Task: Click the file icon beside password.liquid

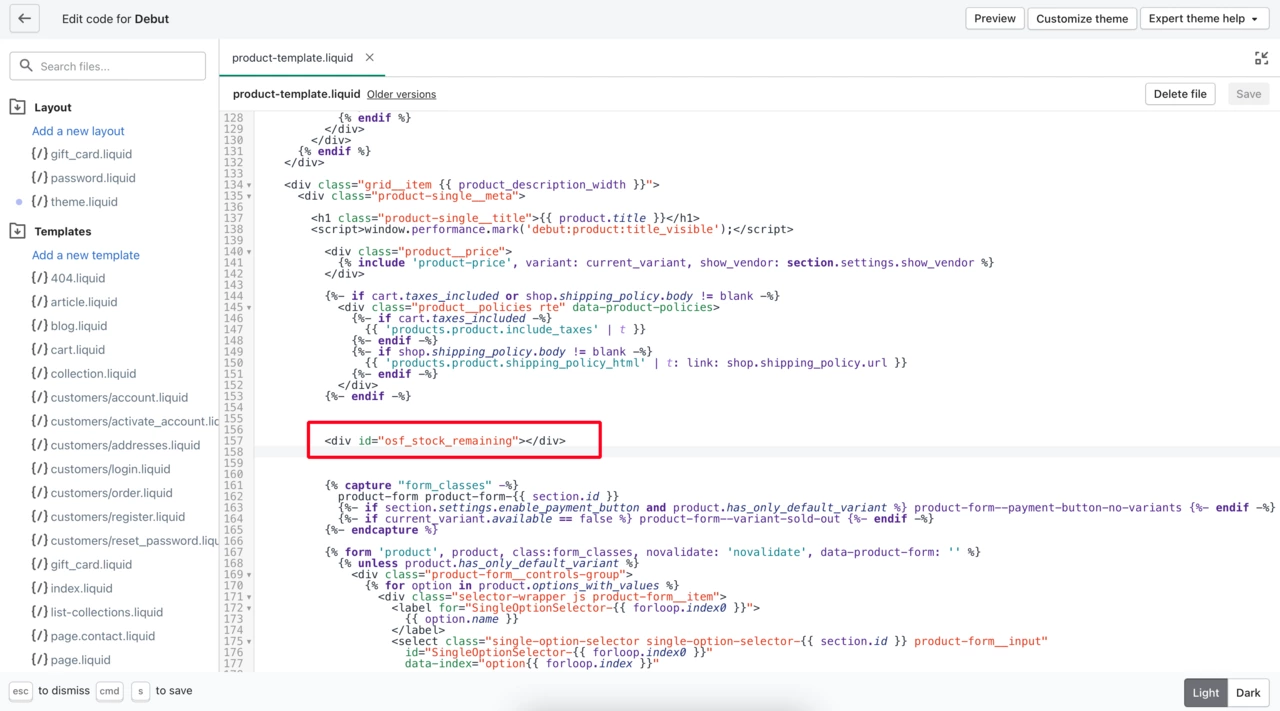Action: [x=39, y=178]
